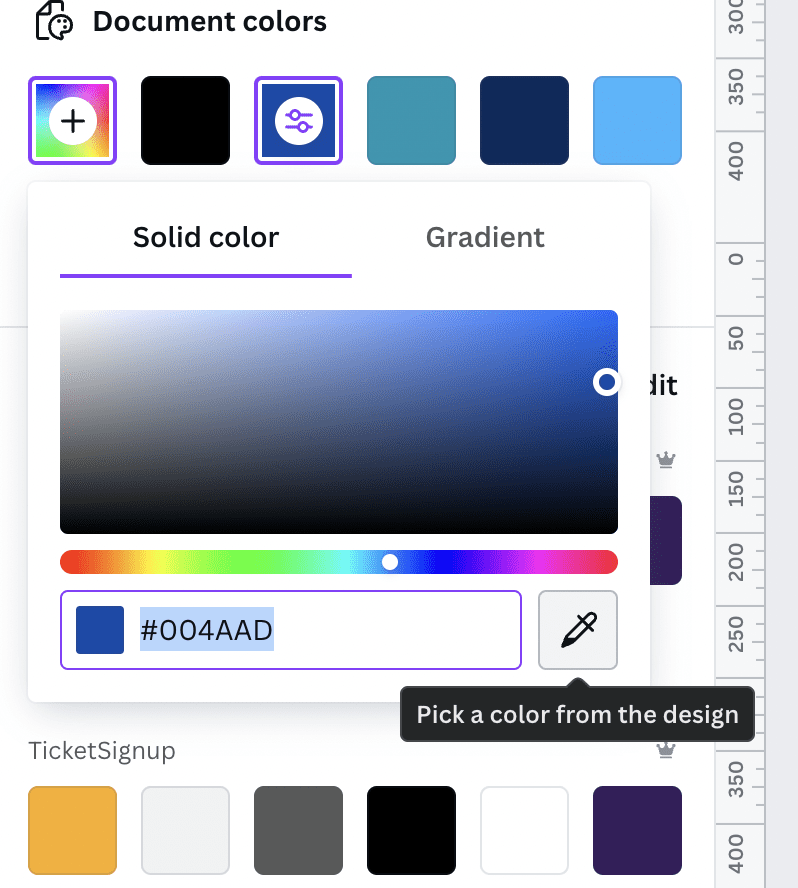
Task: Click the hex color code input field
Action: (291, 630)
